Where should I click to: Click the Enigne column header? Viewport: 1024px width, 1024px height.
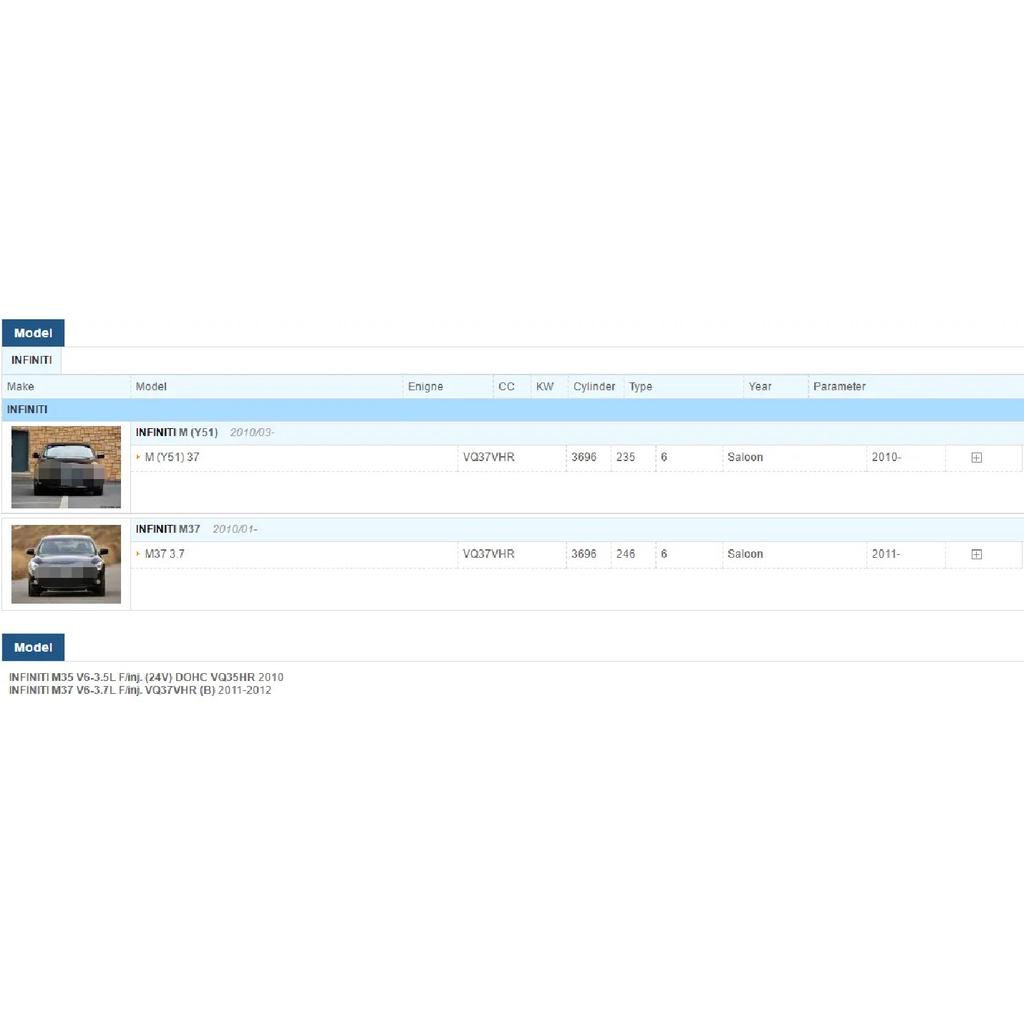point(425,387)
